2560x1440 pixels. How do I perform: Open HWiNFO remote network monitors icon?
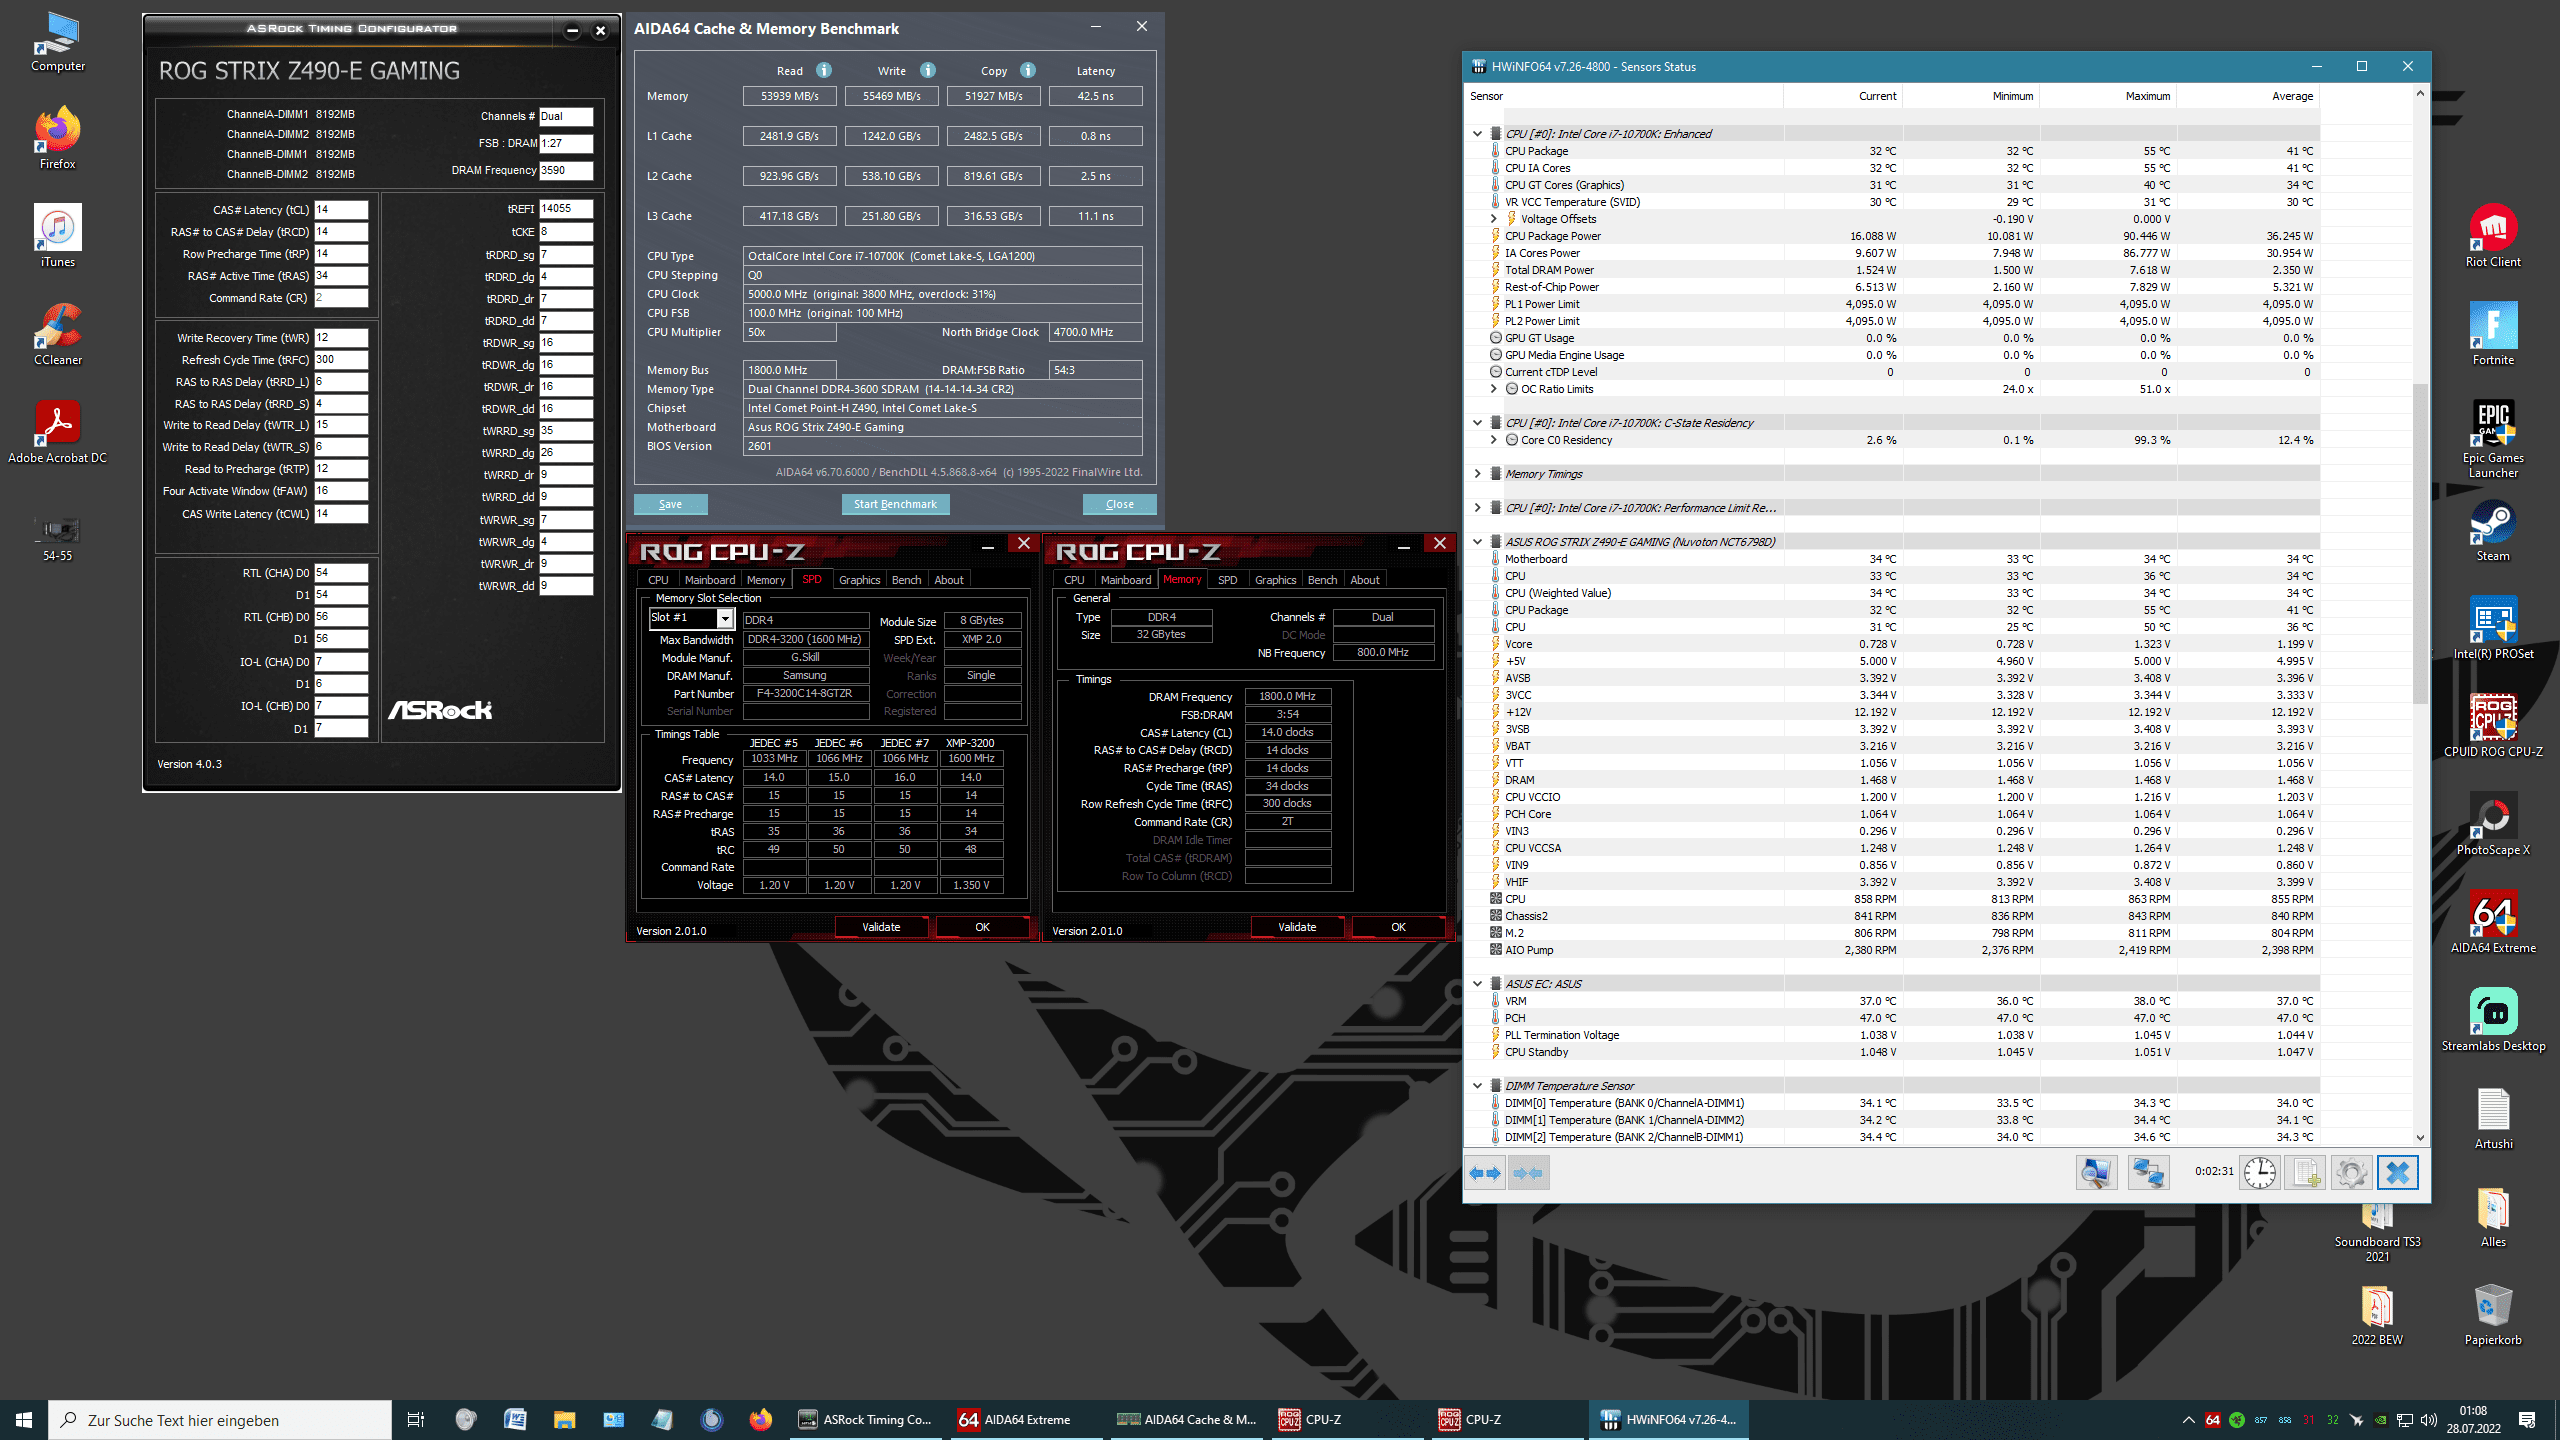click(2148, 1173)
